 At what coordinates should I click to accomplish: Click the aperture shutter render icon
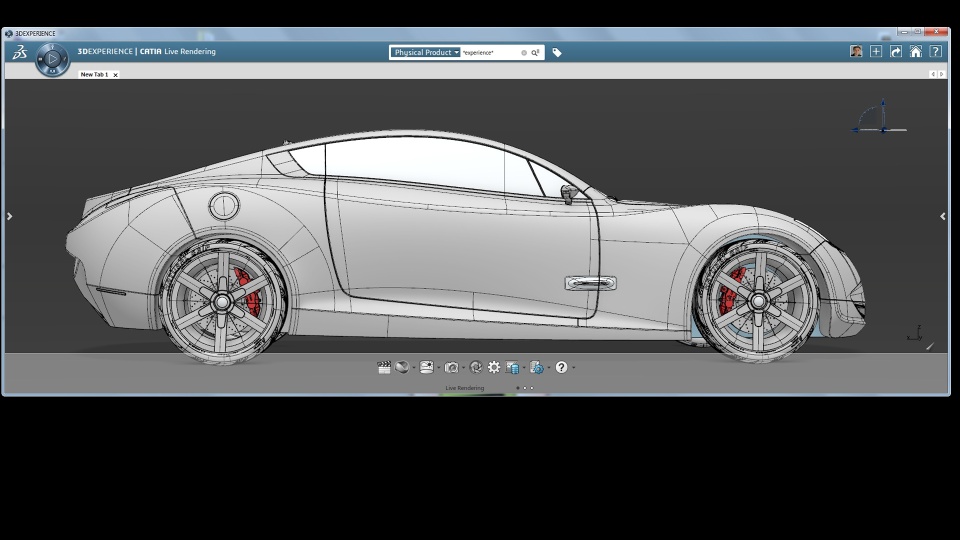point(476,367)
